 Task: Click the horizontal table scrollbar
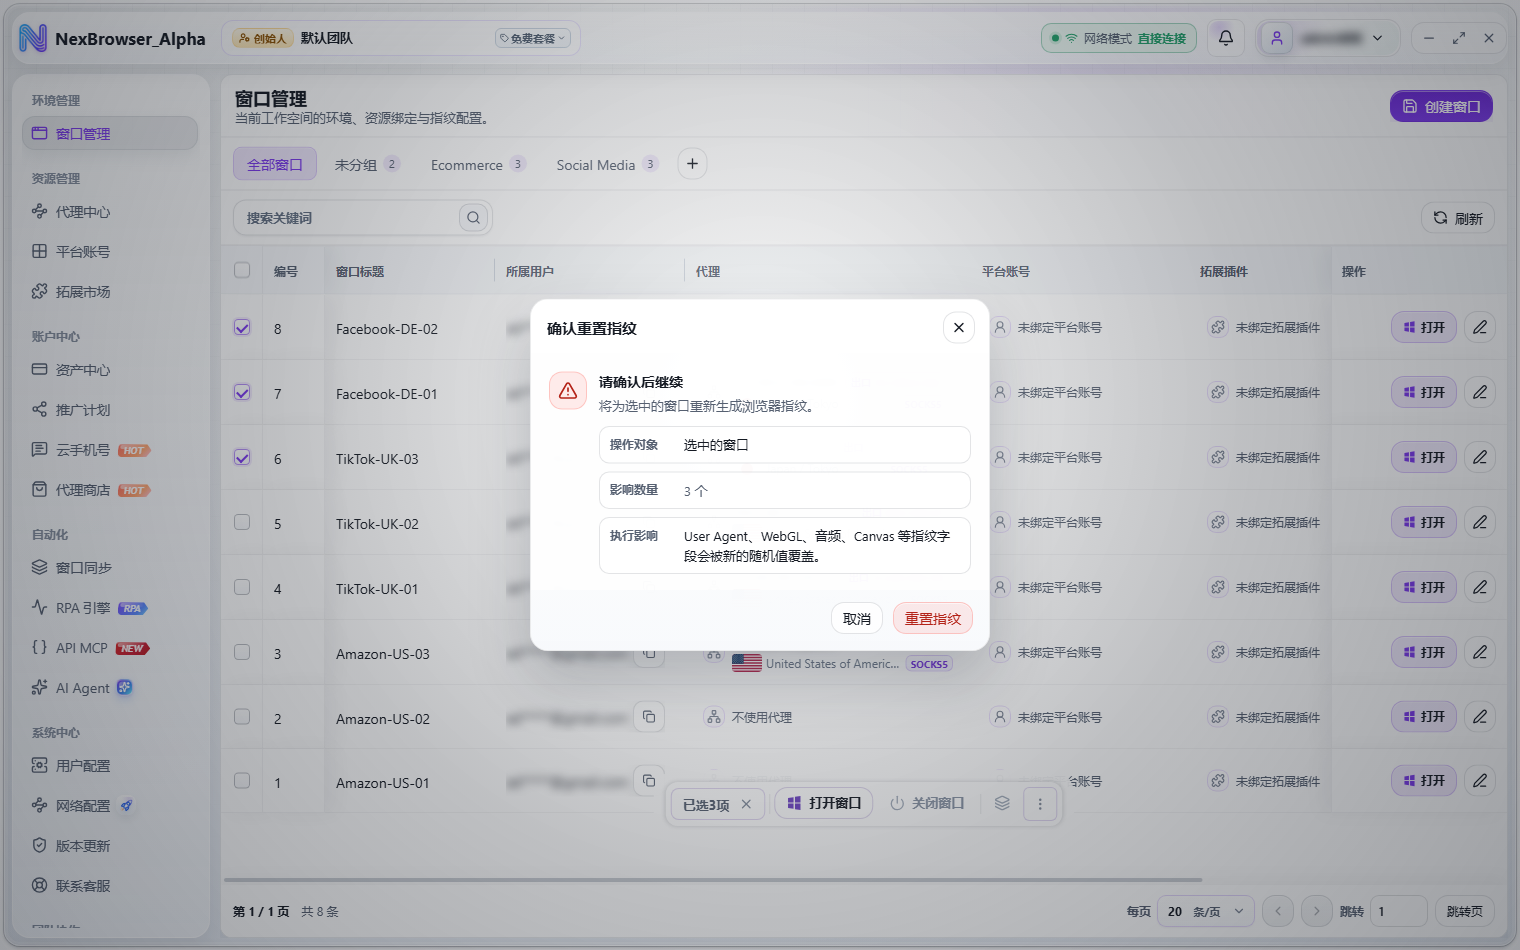[713, 881]
